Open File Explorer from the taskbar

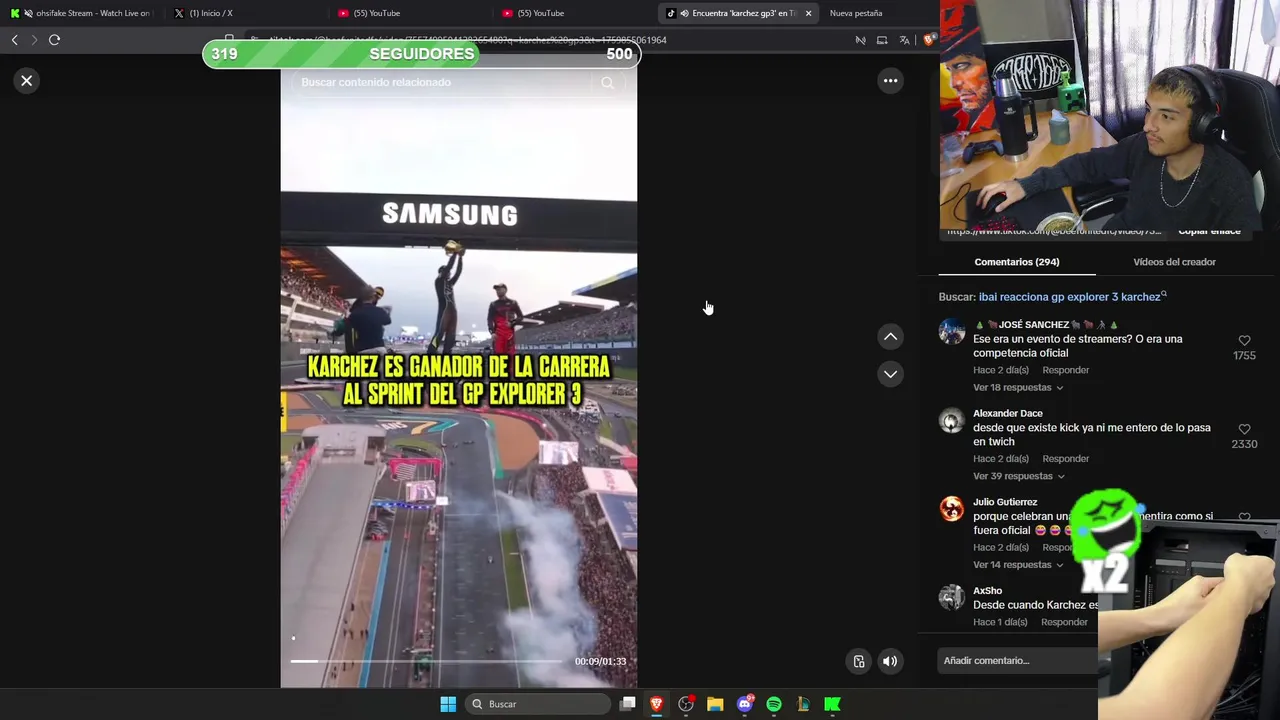click(715, 704)
